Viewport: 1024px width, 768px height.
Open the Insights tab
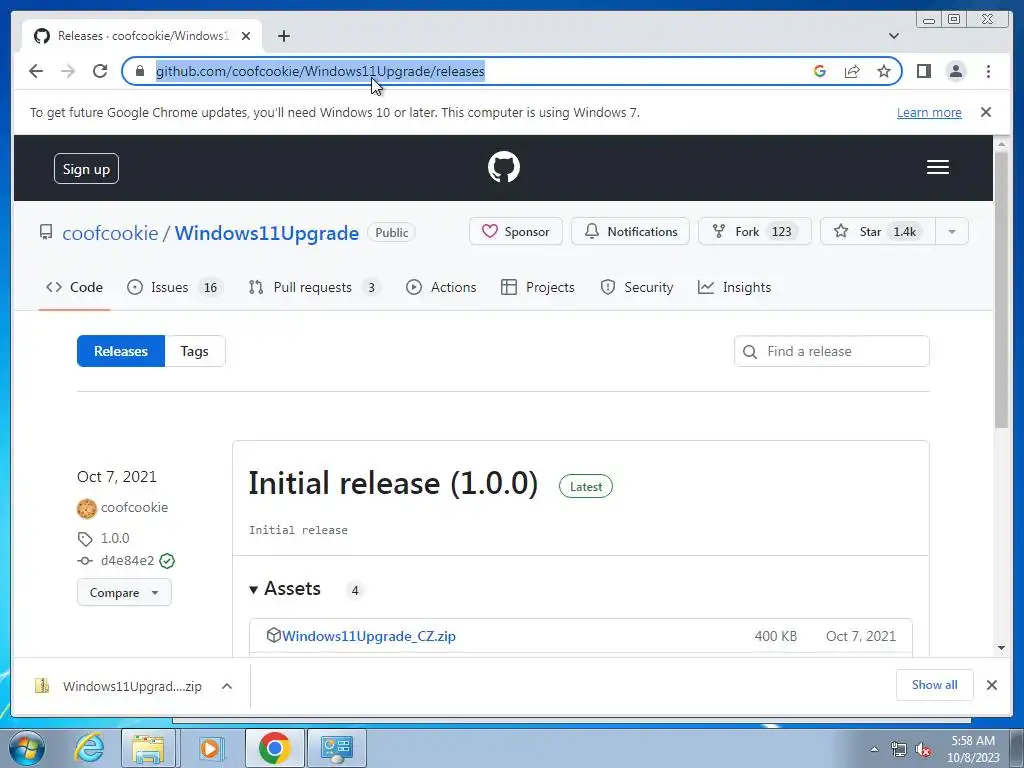click(x=735, y=287)
